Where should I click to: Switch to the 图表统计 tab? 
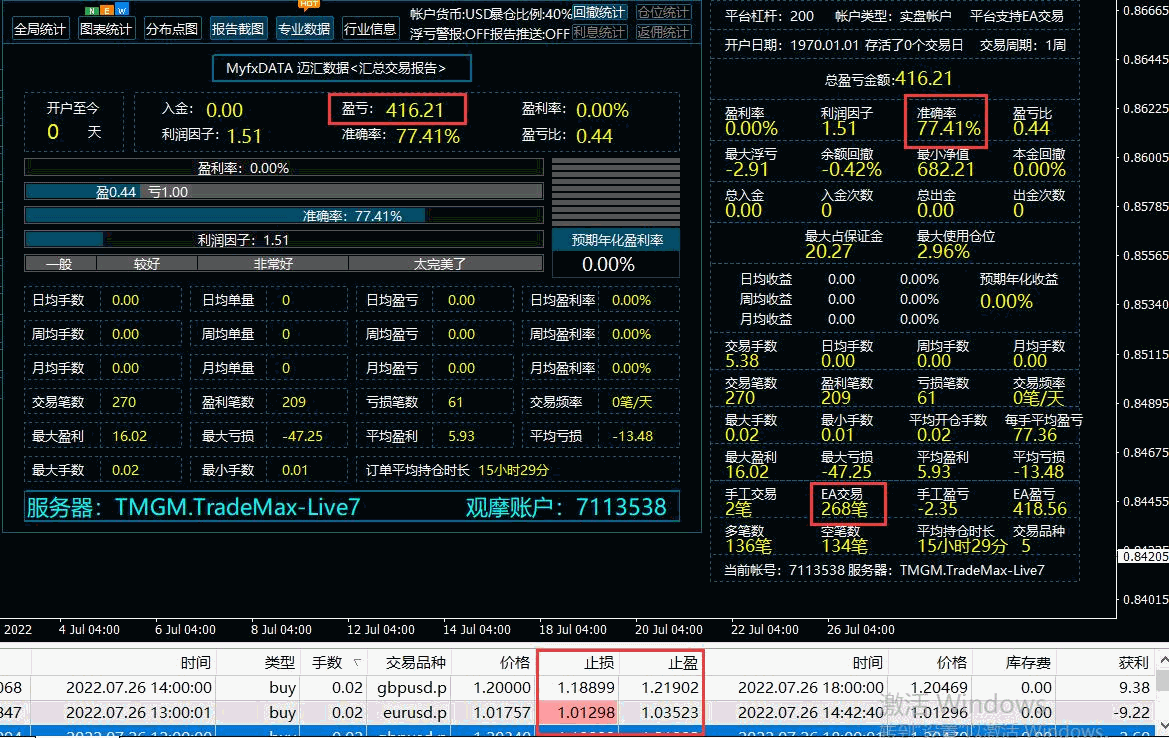point(106,29)
